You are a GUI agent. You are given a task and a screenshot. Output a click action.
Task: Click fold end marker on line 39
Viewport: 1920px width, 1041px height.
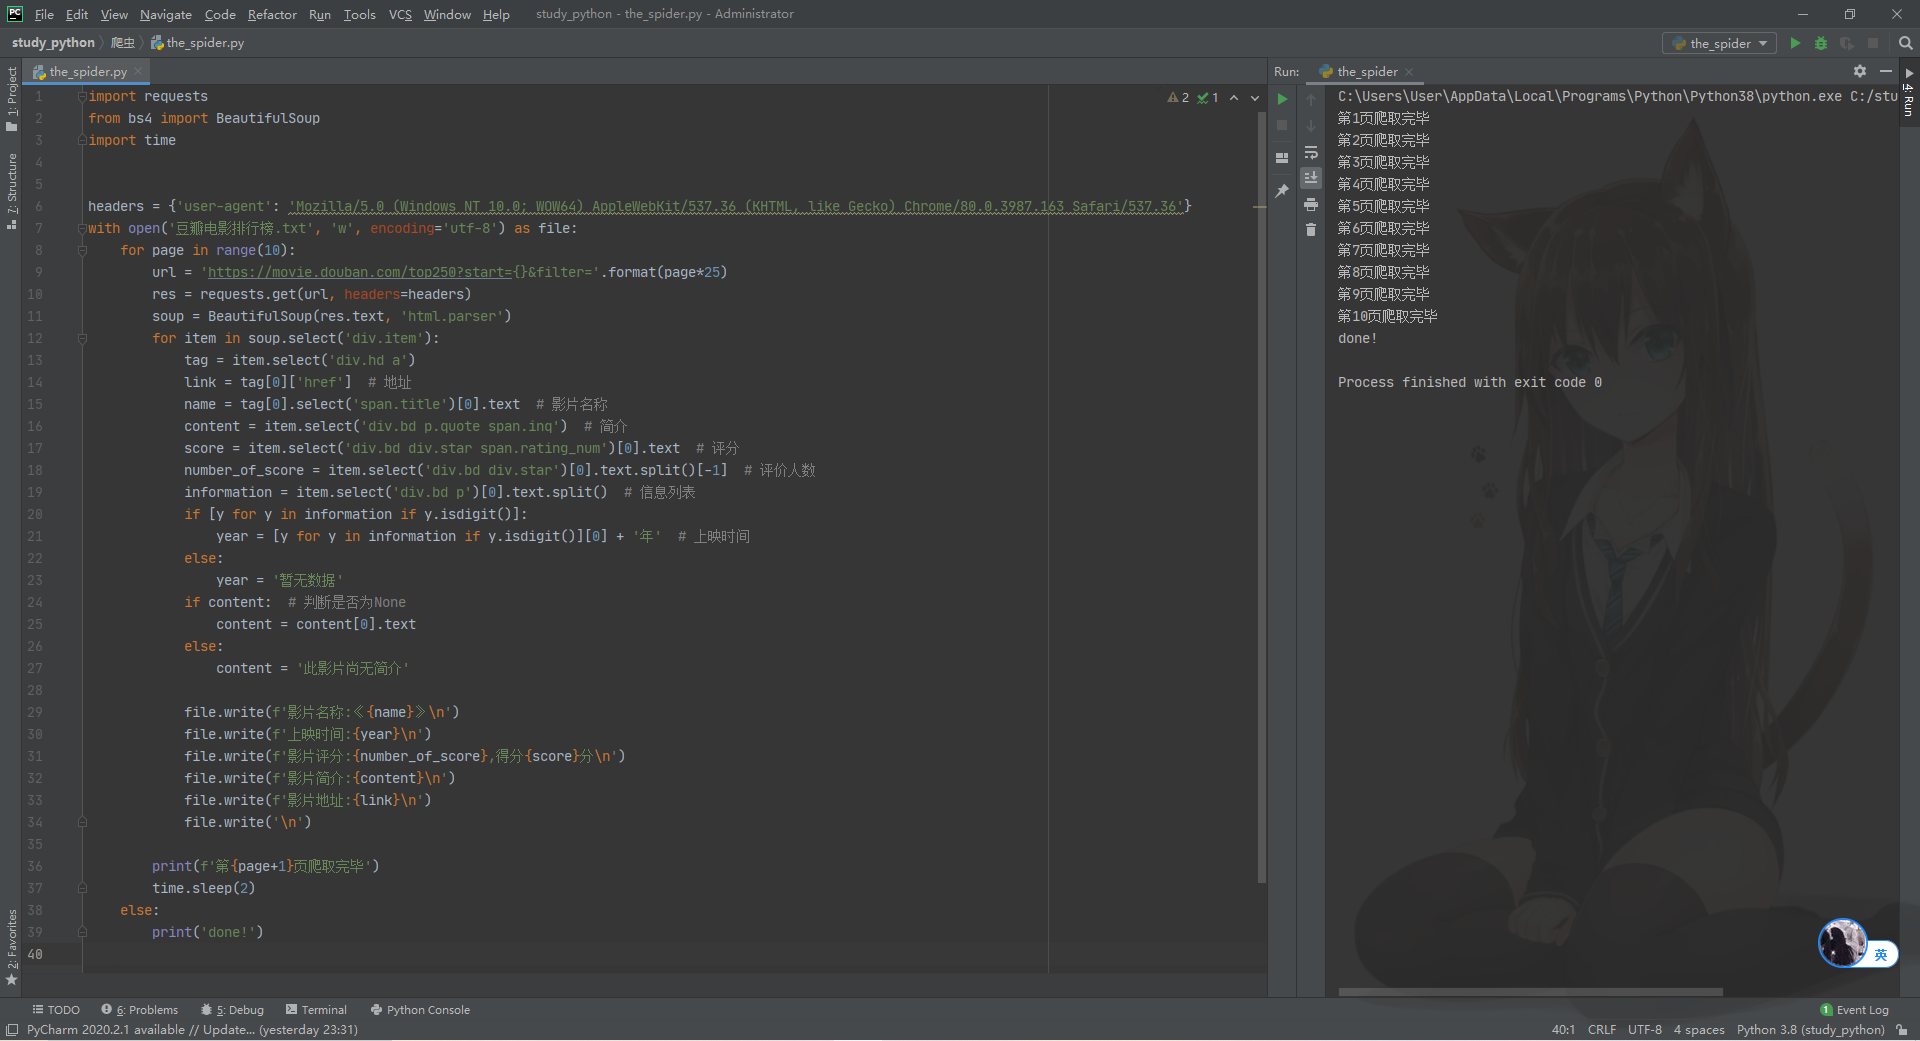(x=82, y=932)
